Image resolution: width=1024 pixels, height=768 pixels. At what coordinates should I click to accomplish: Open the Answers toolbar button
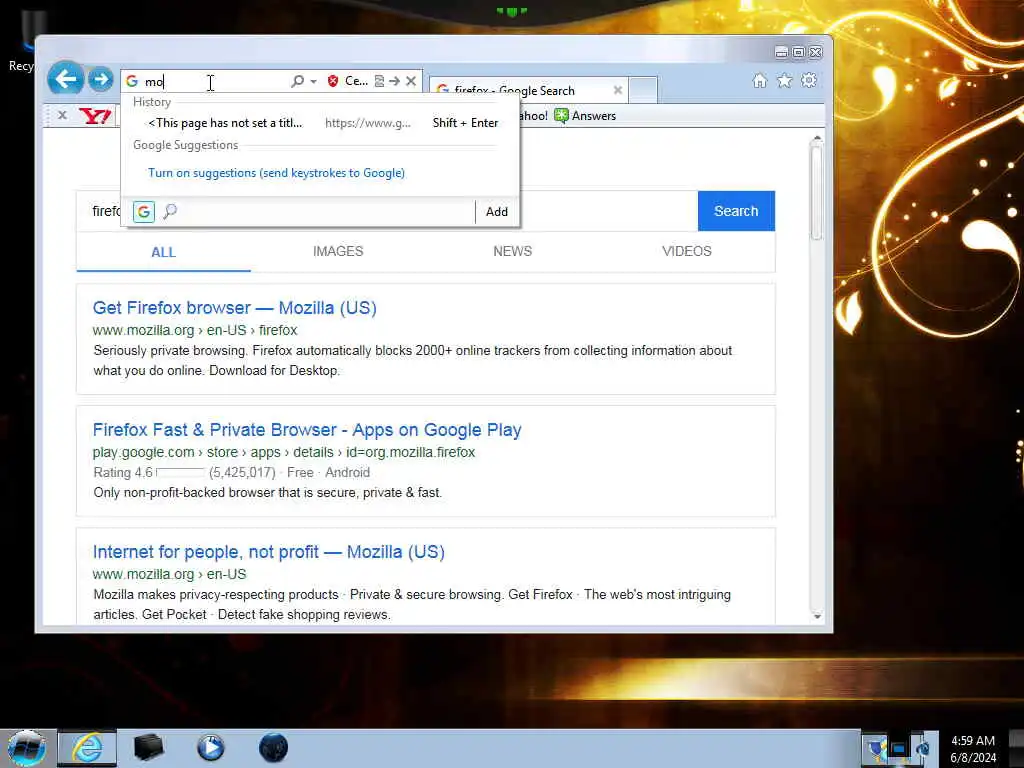click(585, 116)
